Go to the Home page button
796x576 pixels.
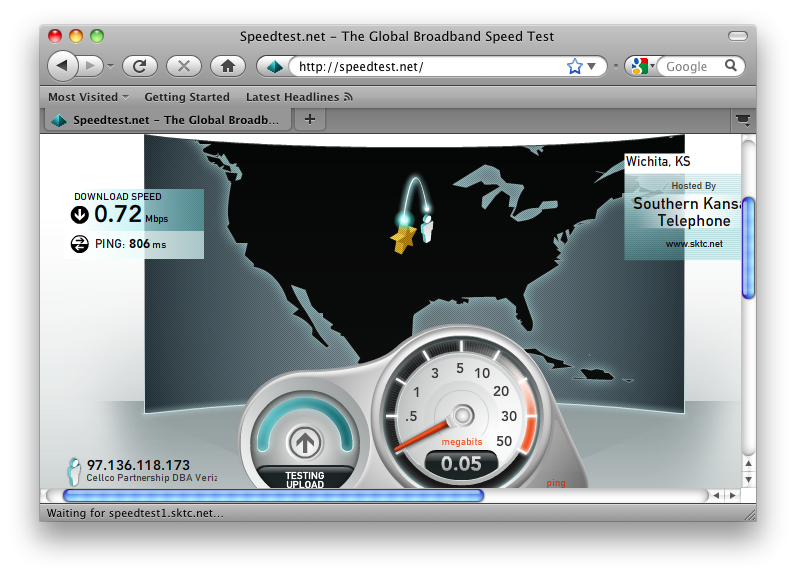pos(228,66)
